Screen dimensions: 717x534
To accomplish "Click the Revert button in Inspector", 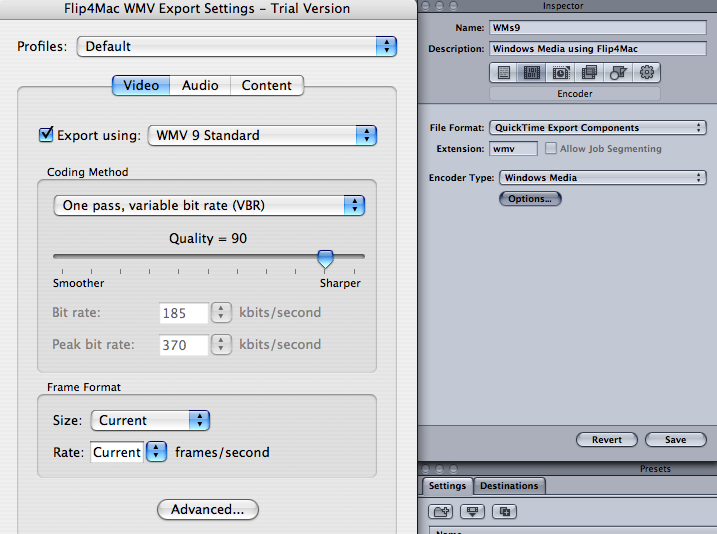I will tap(607, 439).
